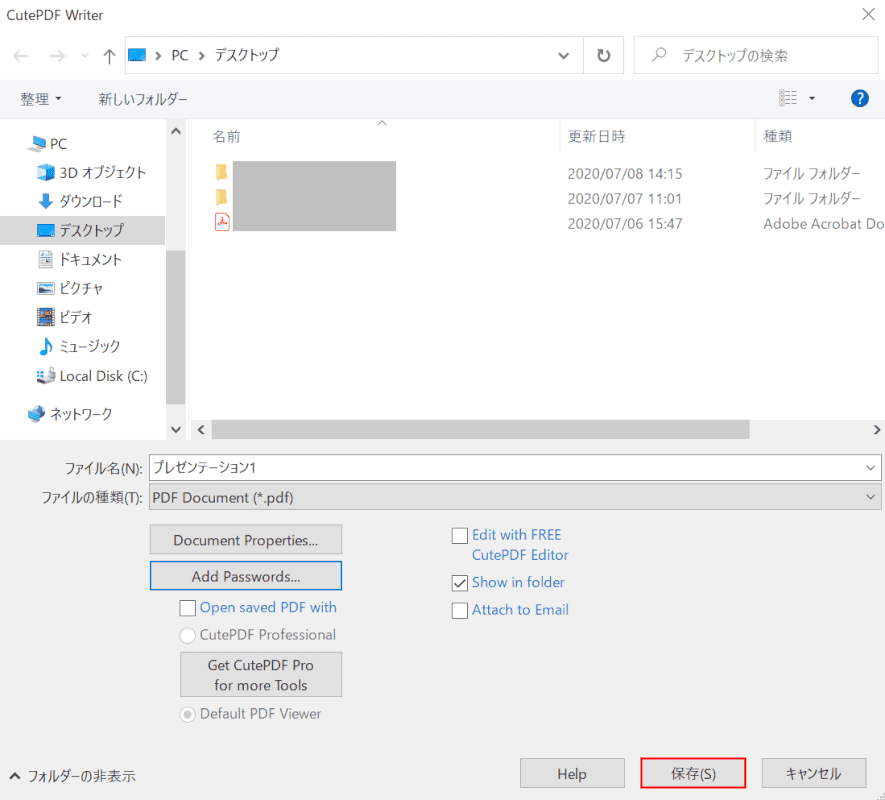Open Document Properties dialog
The image size is (885, 800).
point(246,540)
